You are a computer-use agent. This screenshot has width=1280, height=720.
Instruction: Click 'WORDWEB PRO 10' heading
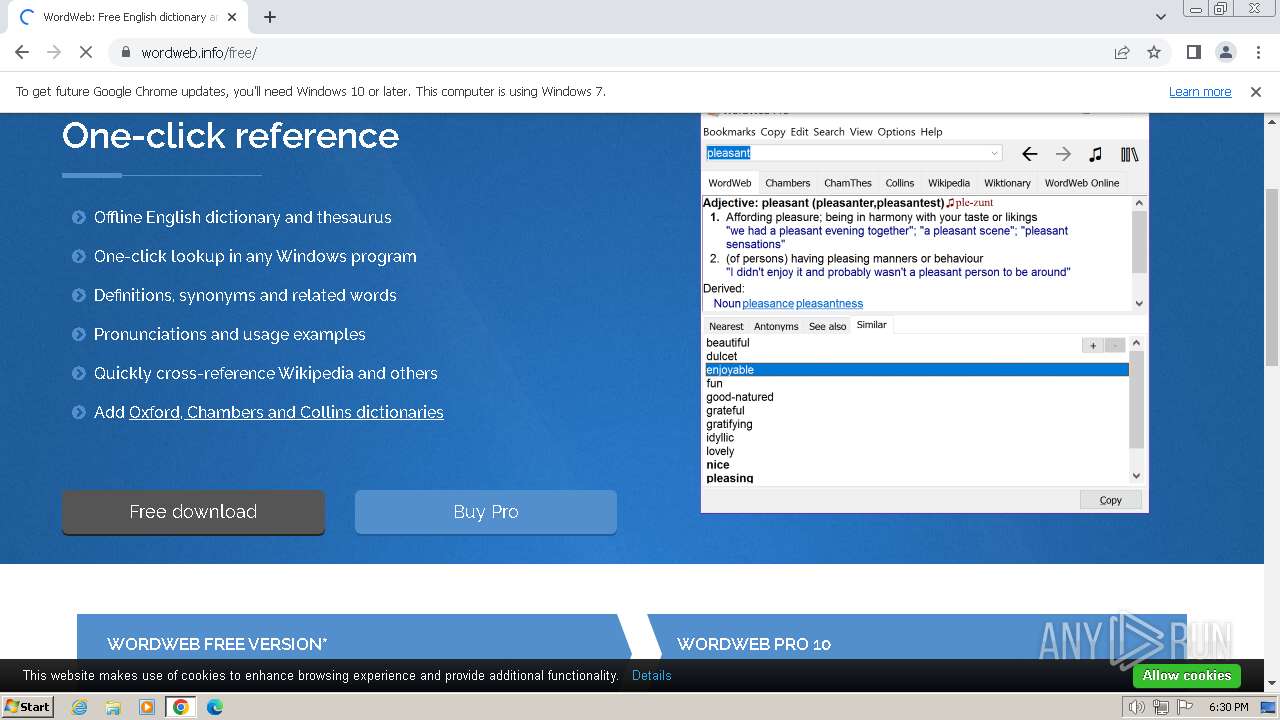click(754, 644)
